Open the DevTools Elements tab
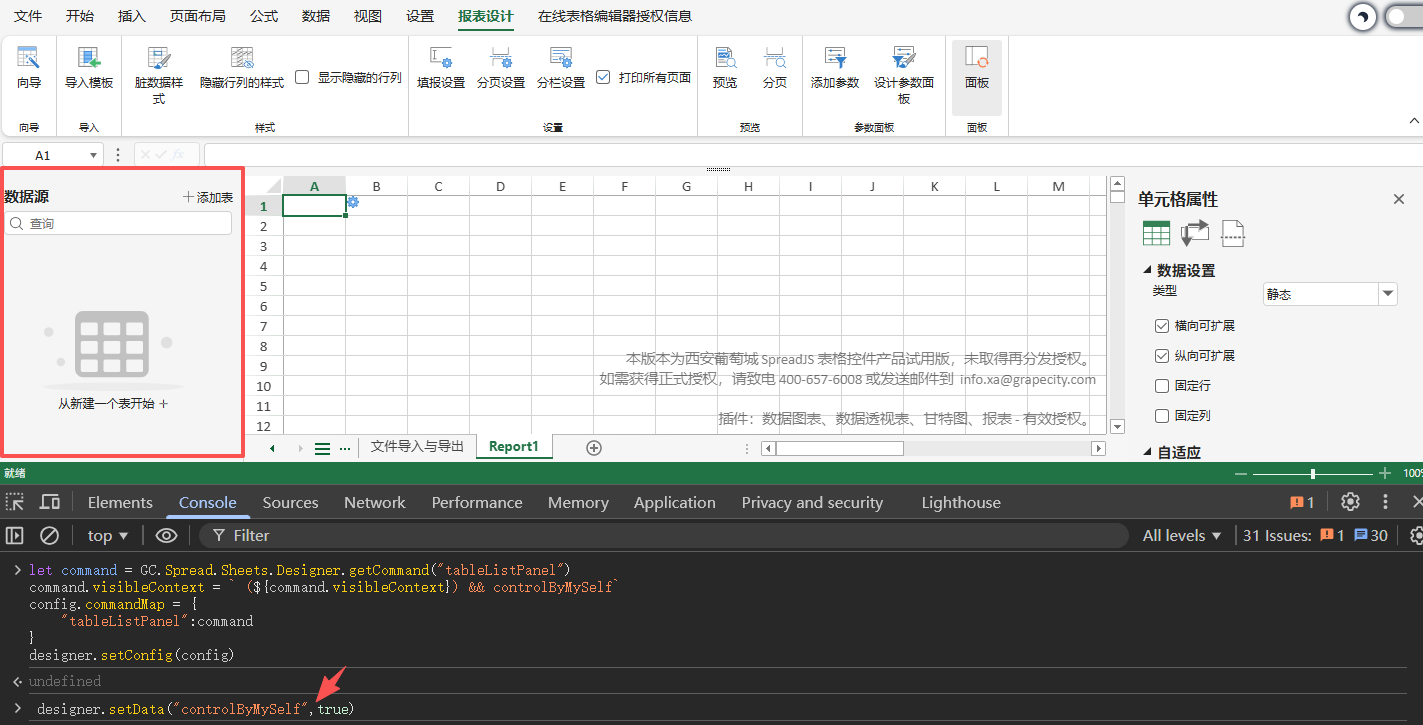 120,502
